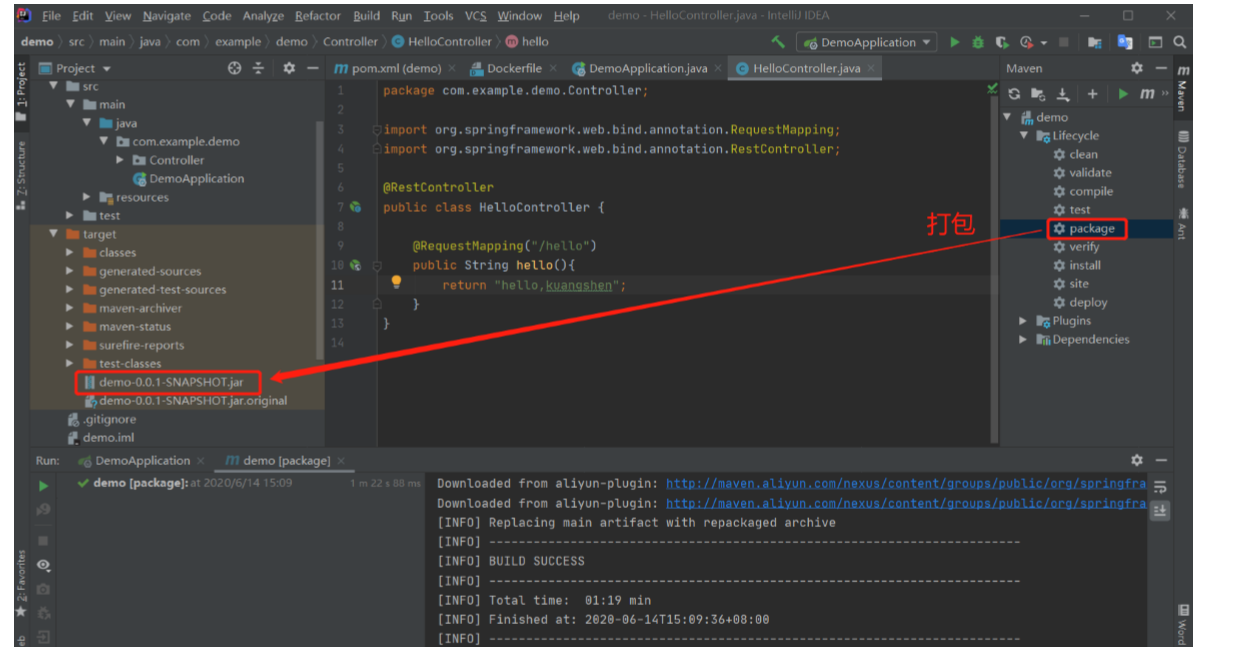Expand the classes folder under target
Screen dimensions: 1243x656
(70, 253)
